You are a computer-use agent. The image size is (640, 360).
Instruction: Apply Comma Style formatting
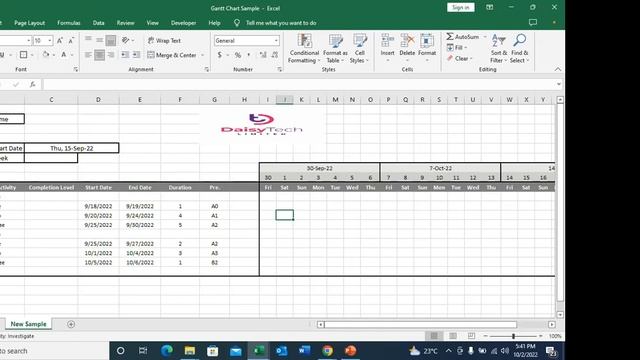point(249,55)
